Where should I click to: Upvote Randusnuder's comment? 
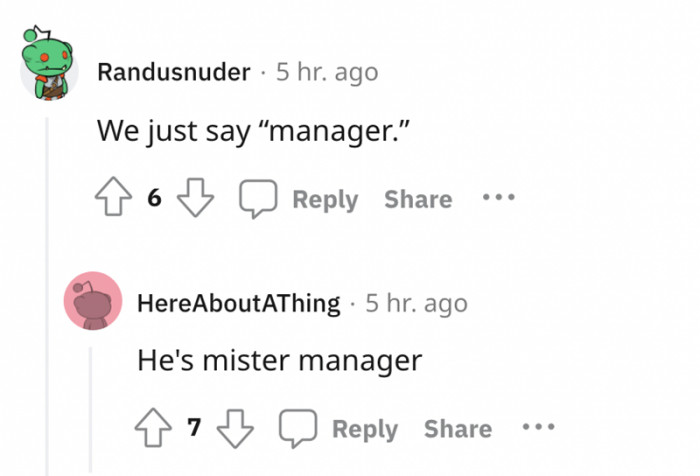click(114, 199)
